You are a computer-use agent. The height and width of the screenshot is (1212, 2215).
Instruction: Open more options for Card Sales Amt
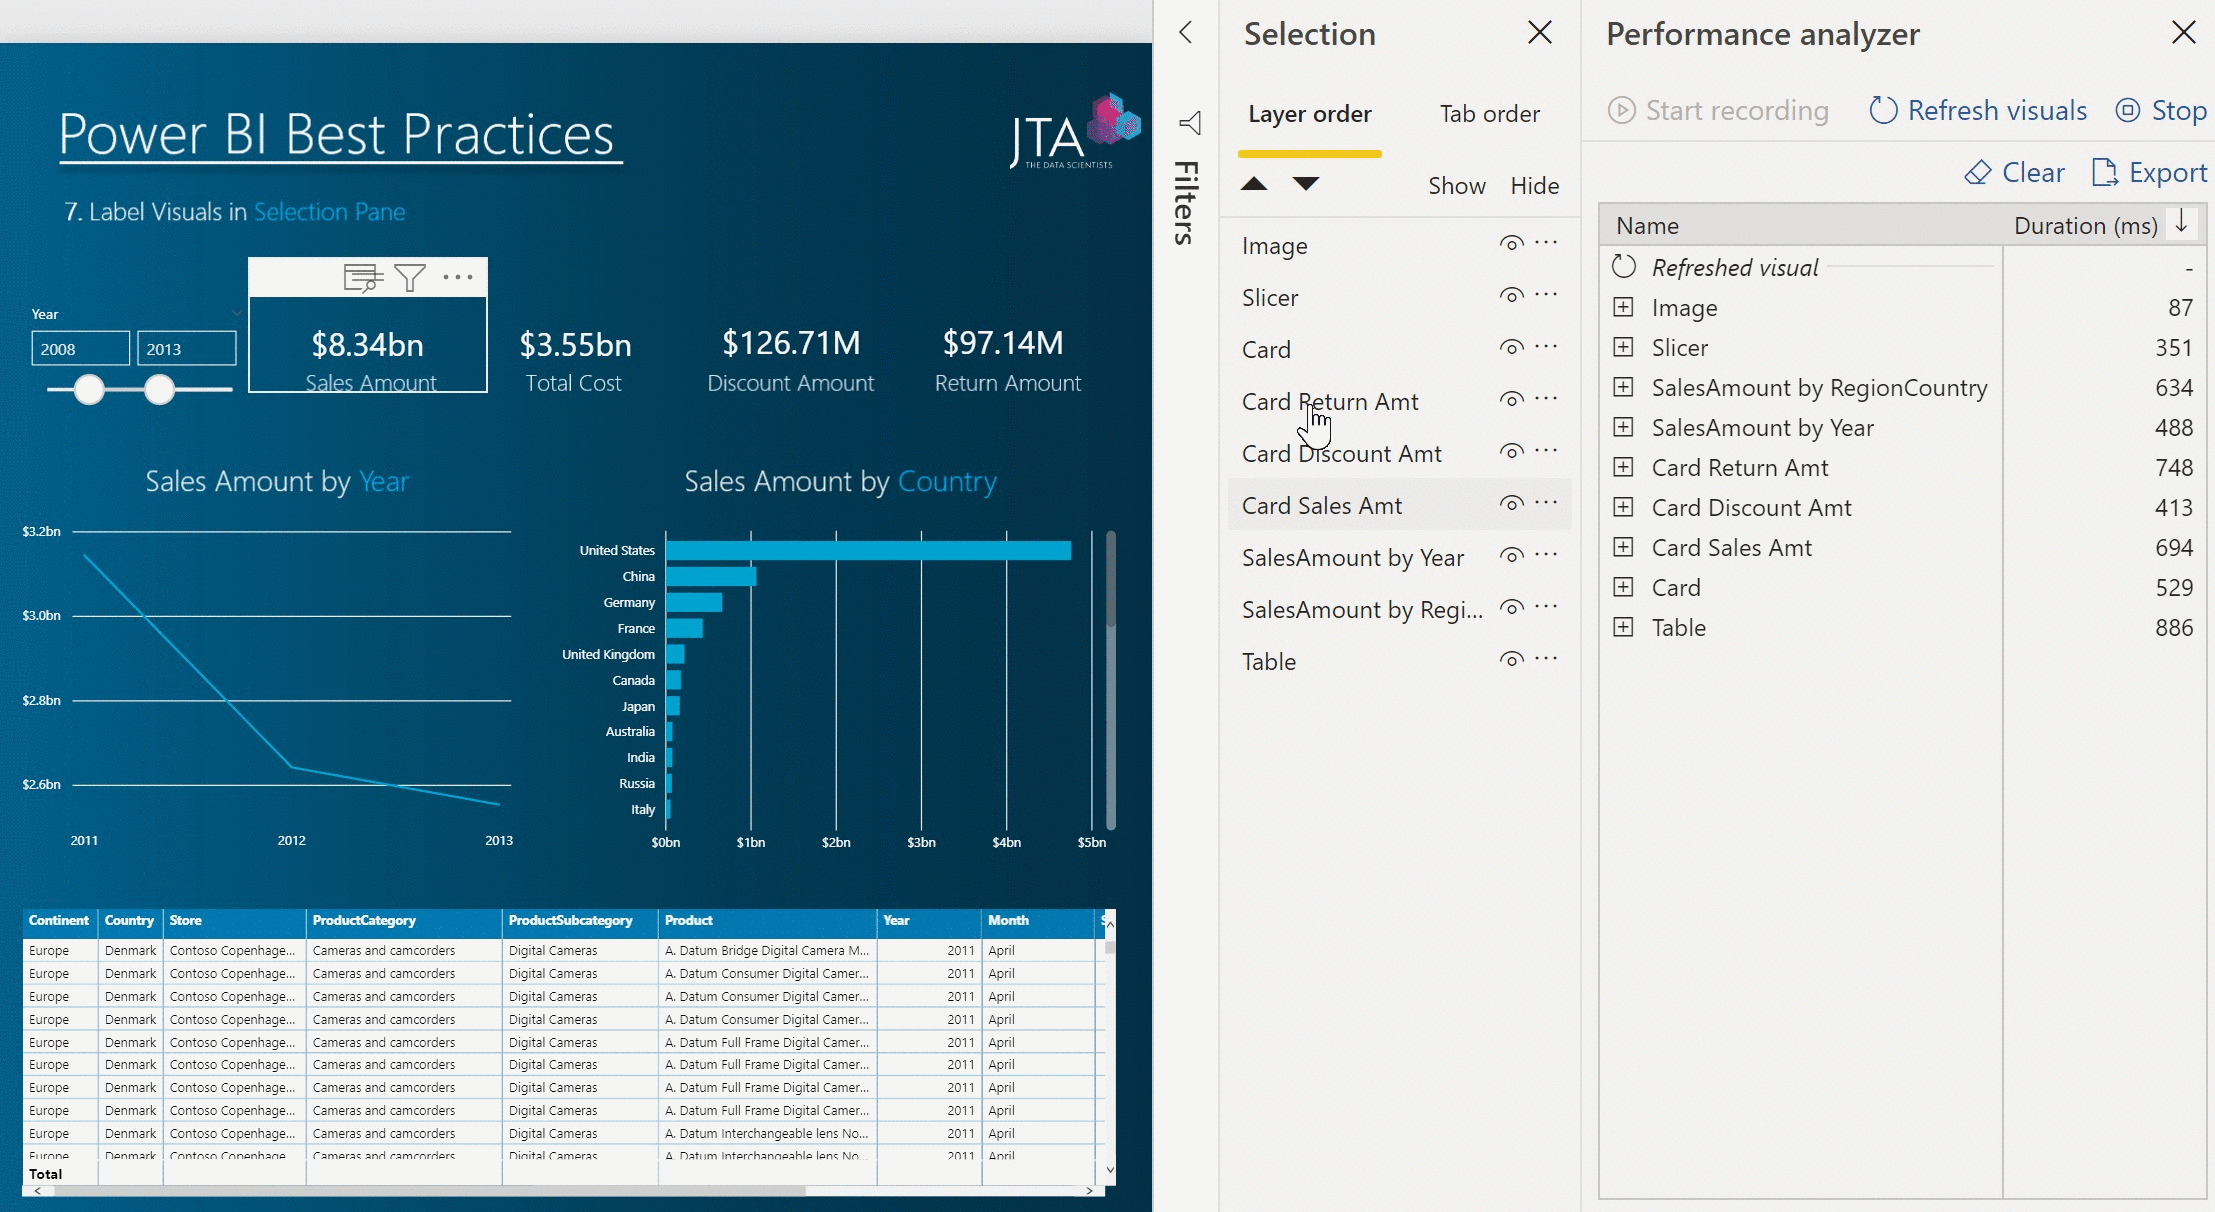point(1546,503)
